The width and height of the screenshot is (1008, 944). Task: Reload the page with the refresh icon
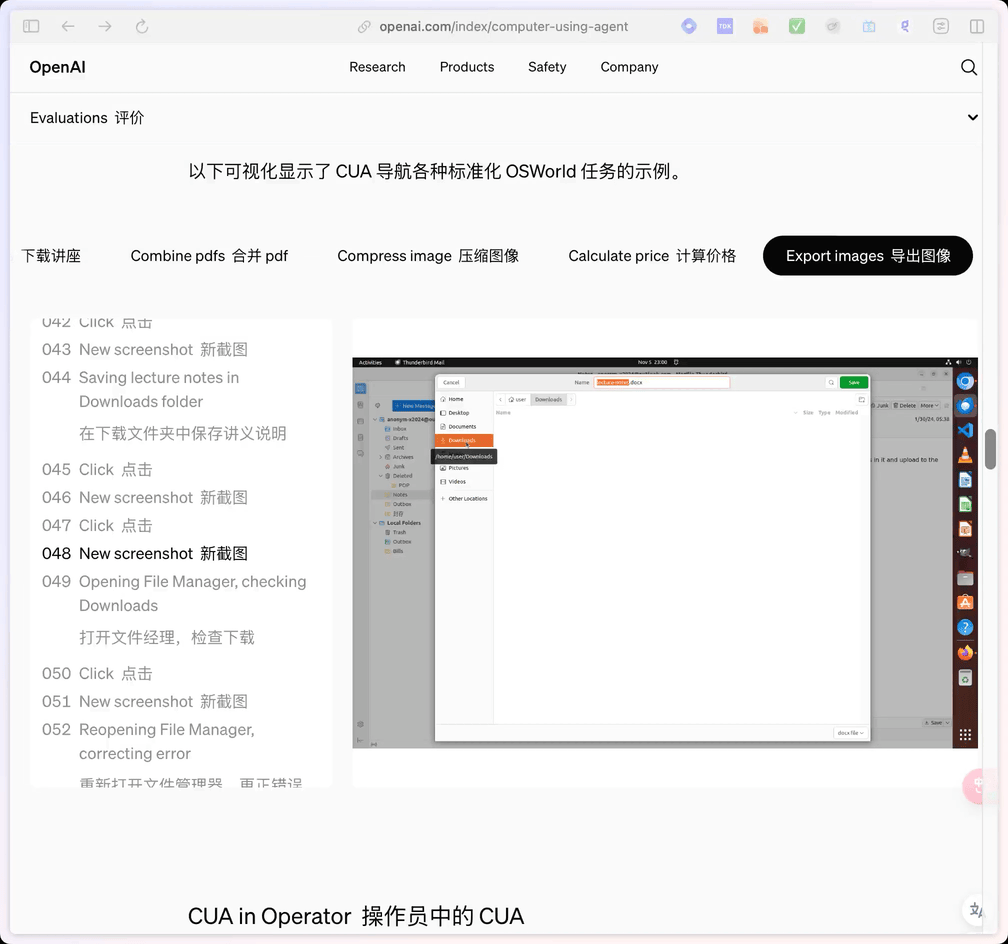point(142,27)
